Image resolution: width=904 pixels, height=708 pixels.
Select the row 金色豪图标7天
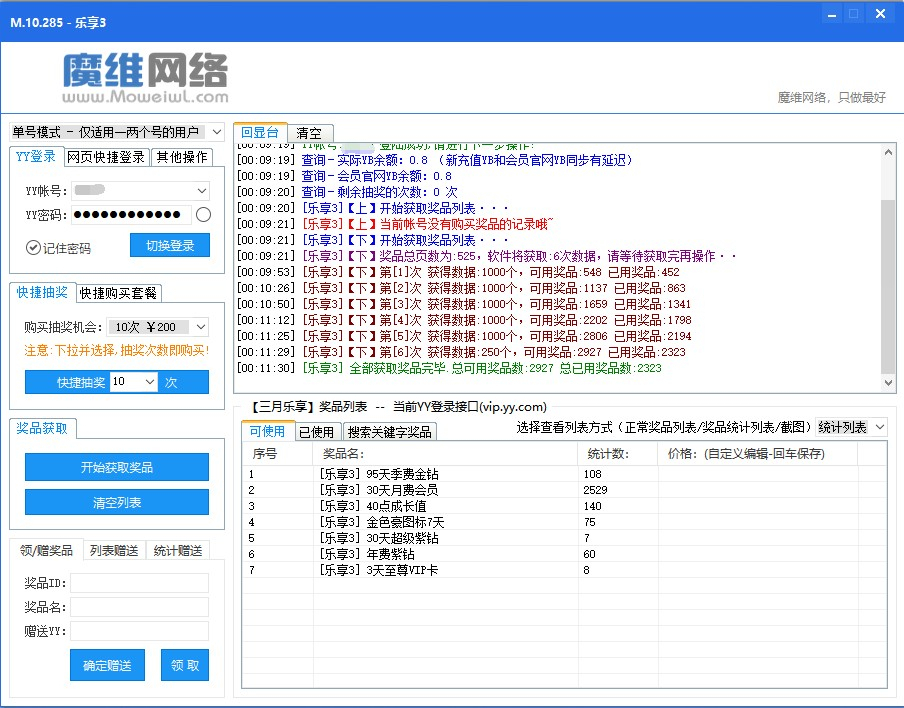[x=564, y=522]
